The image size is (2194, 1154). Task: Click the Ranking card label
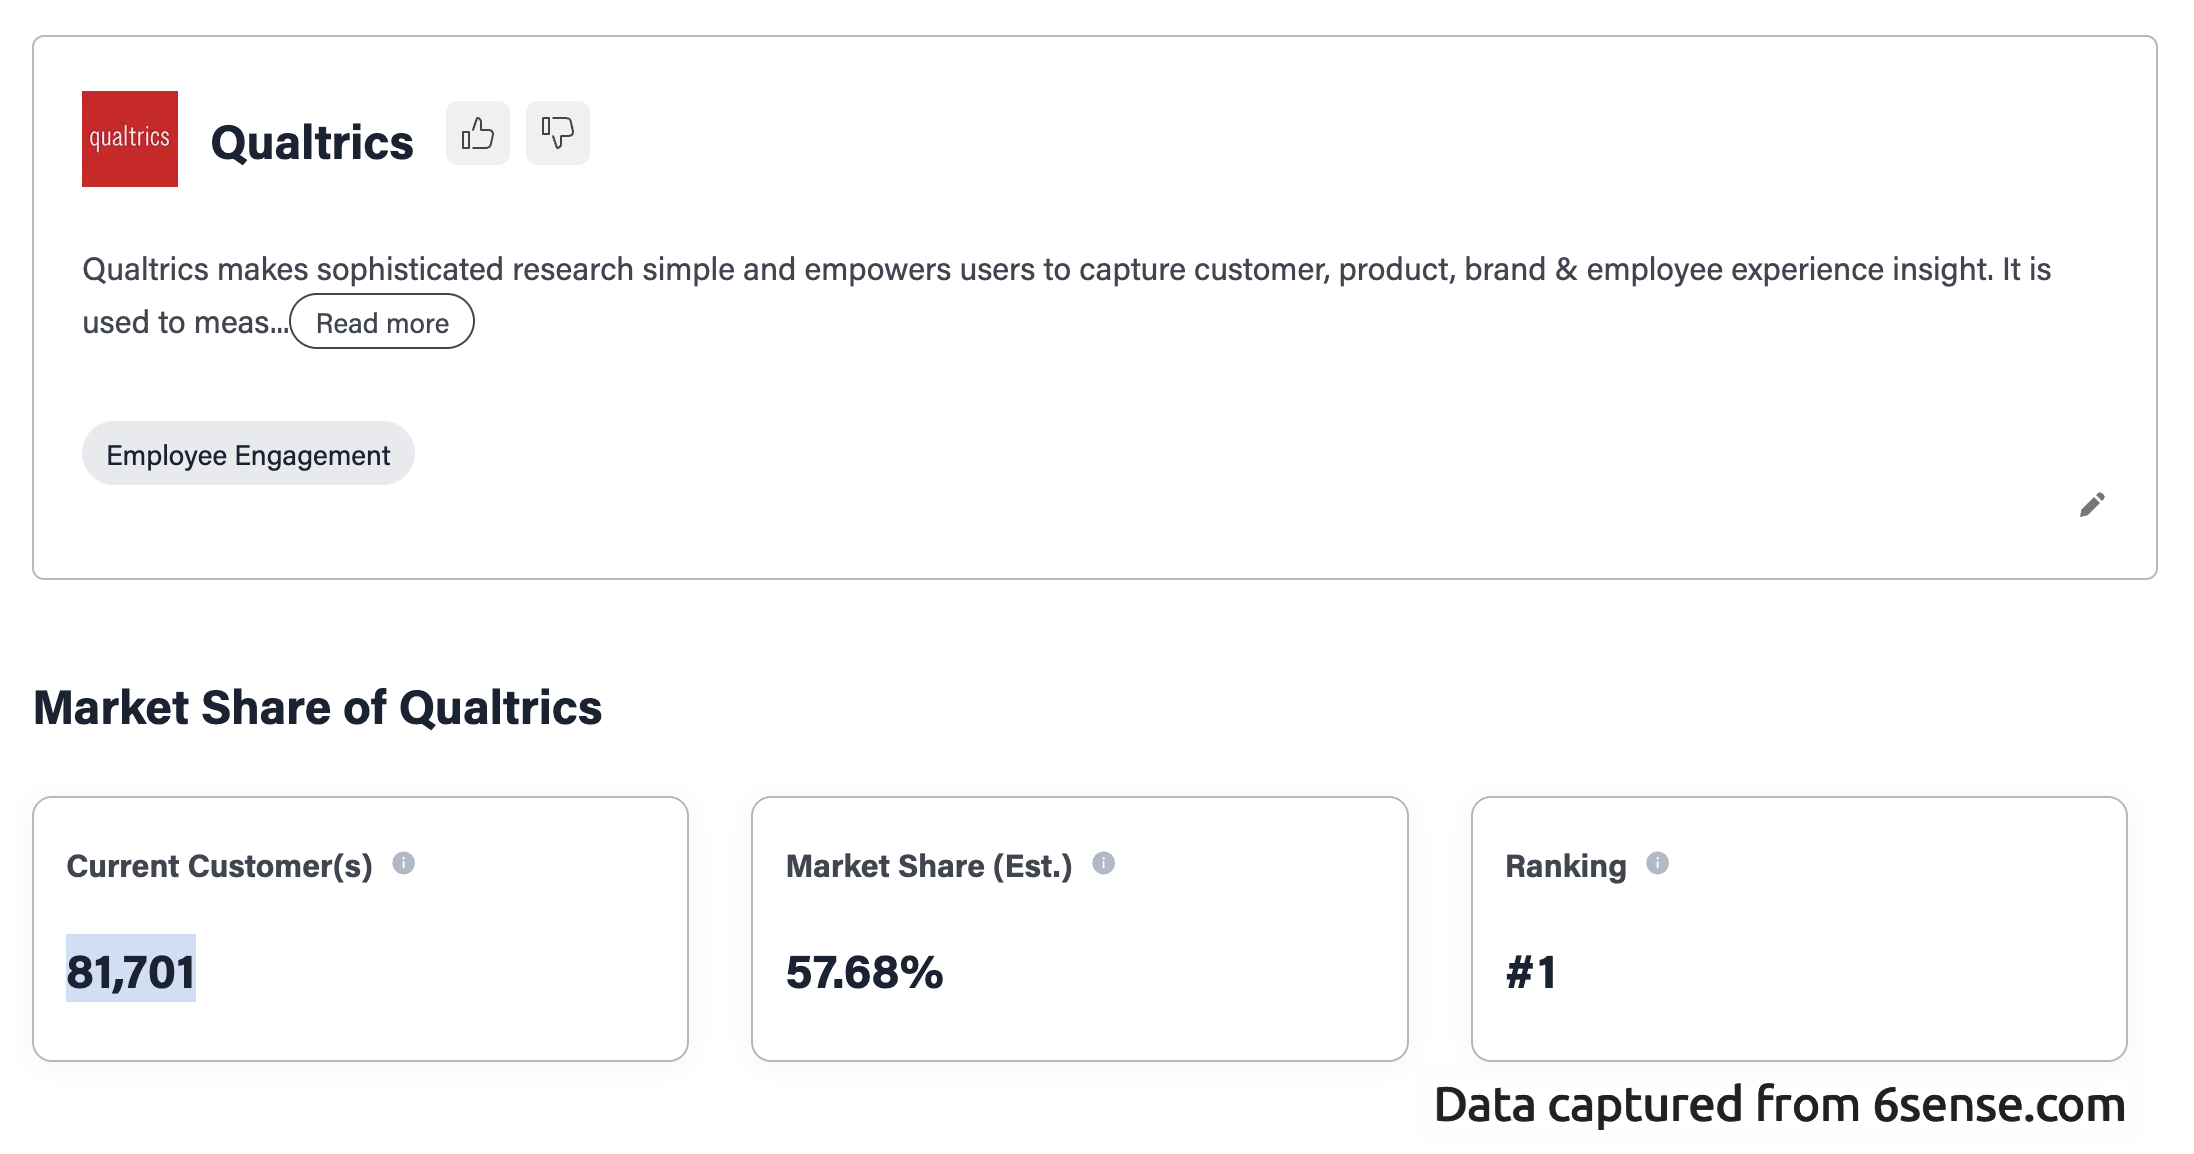[x=1565, y=866]
